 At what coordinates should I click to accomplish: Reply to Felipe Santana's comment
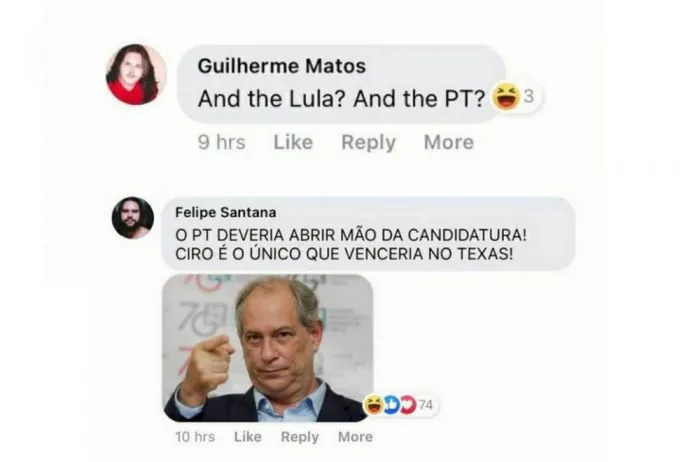(x=300, y=437)
